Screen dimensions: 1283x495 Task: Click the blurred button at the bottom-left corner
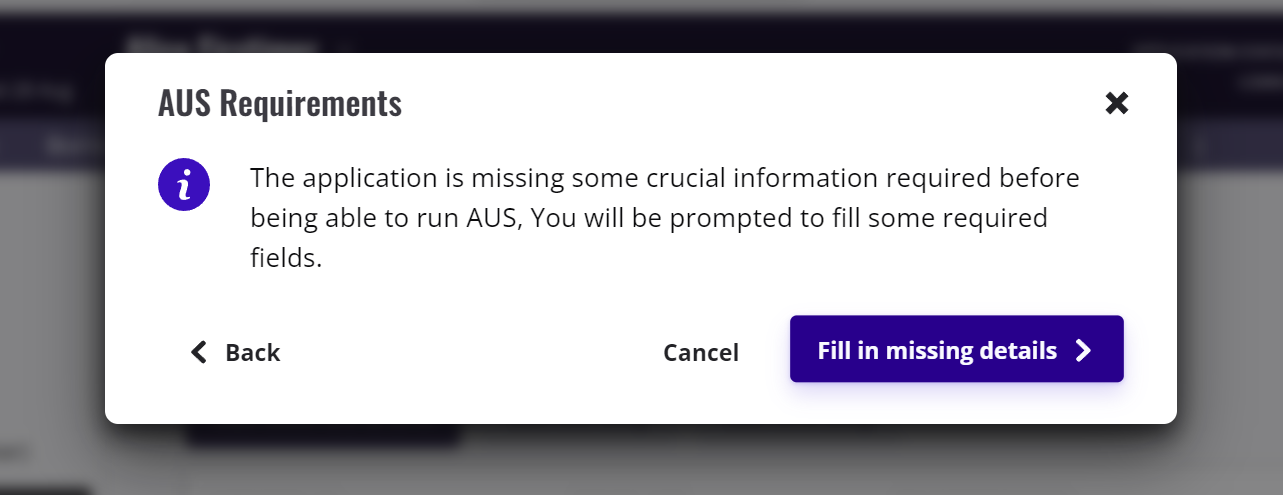pos(45,490)
